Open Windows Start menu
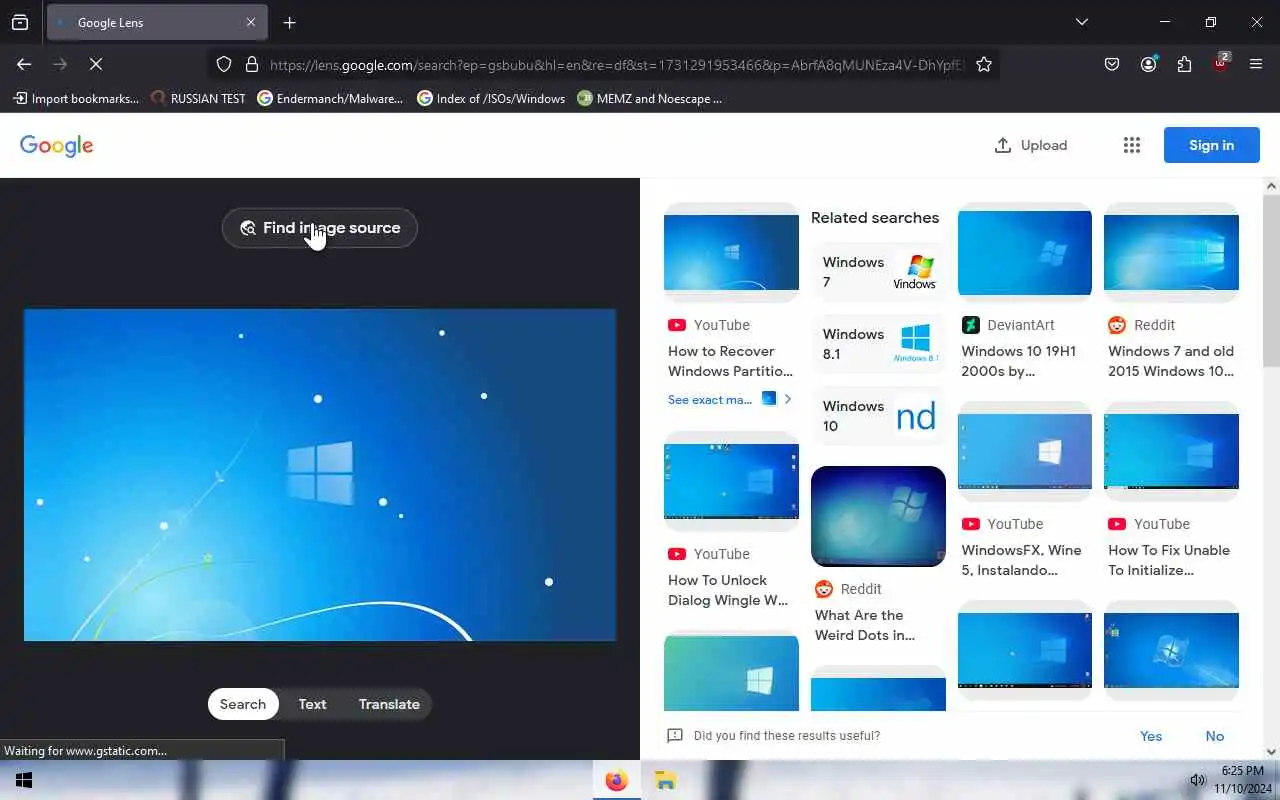The height and width of the screenshot is (800, 1280). point(24,780)
